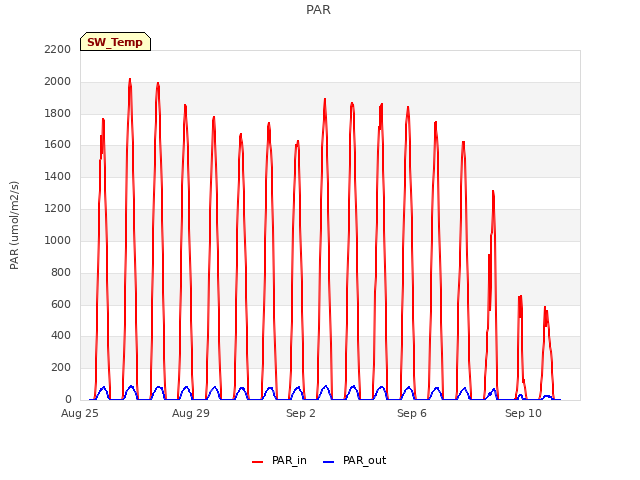Click the 2200 y-axis tick label

pos(58,49)
